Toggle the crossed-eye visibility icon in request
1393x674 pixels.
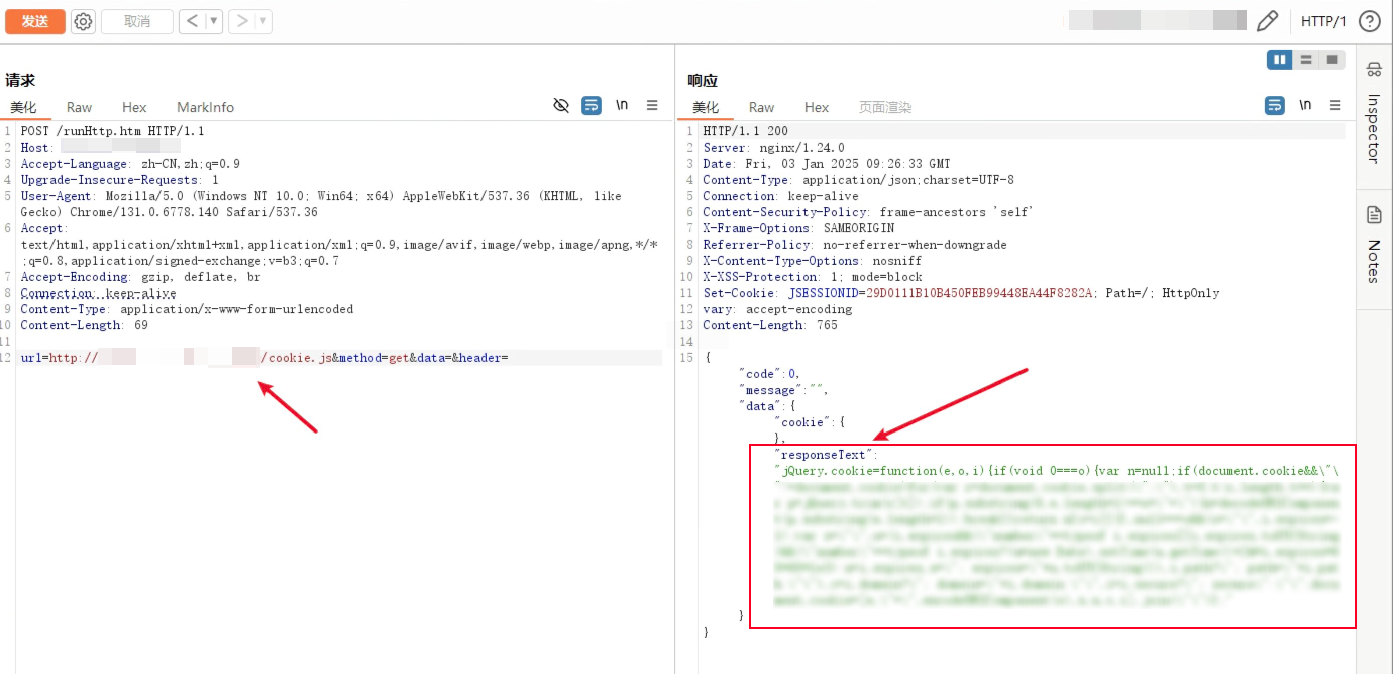click(x=561, y=105)
